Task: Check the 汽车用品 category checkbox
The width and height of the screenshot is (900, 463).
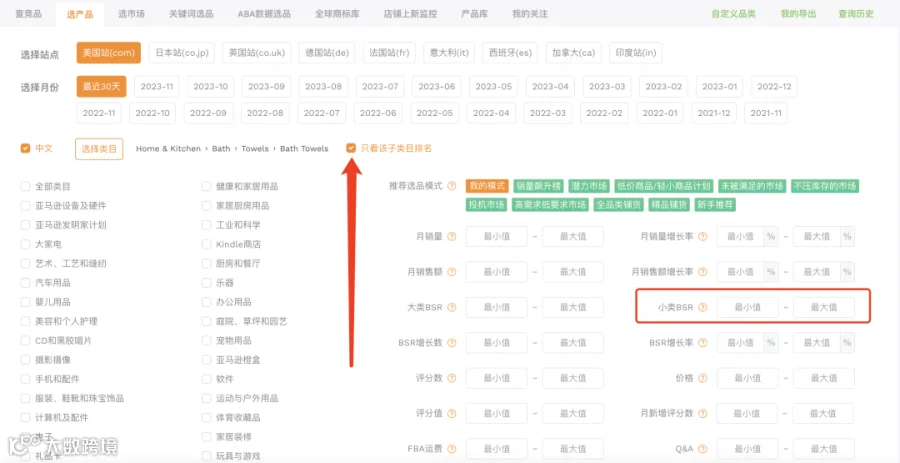Action: tap(25, 283)
